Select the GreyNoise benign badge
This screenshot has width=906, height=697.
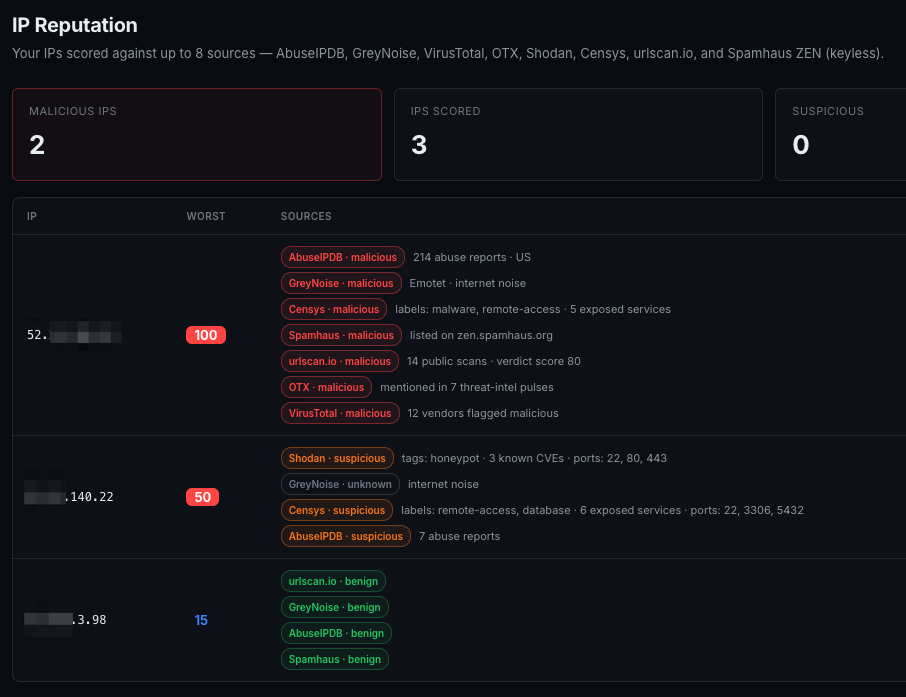point(335,607)
